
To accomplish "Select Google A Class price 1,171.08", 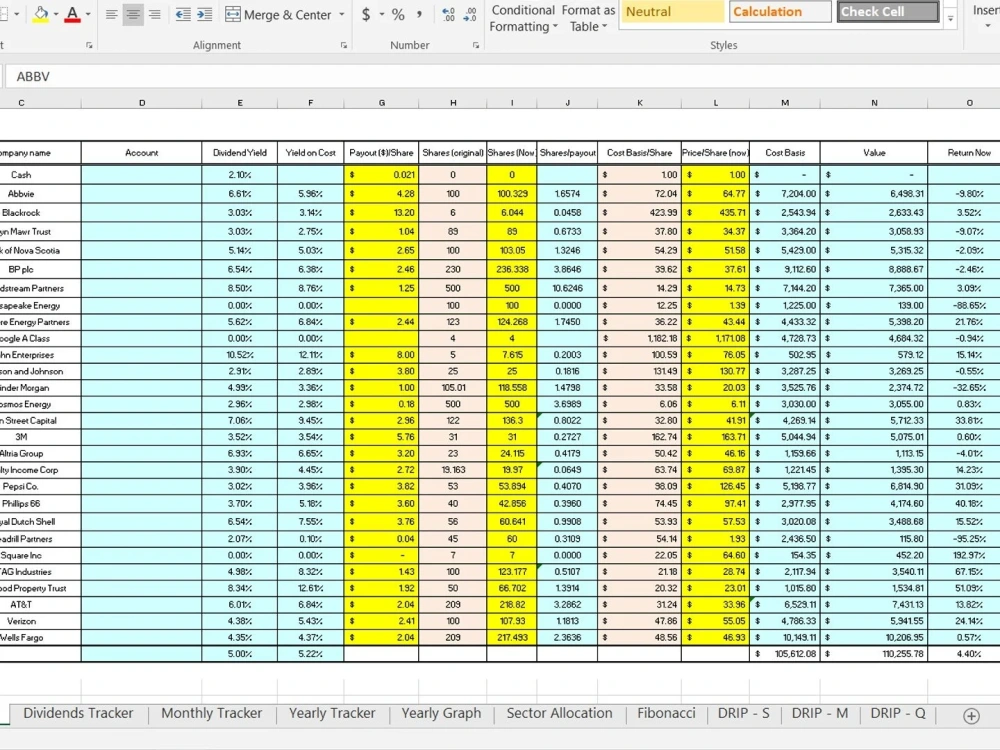I will (x=716, y=339).
